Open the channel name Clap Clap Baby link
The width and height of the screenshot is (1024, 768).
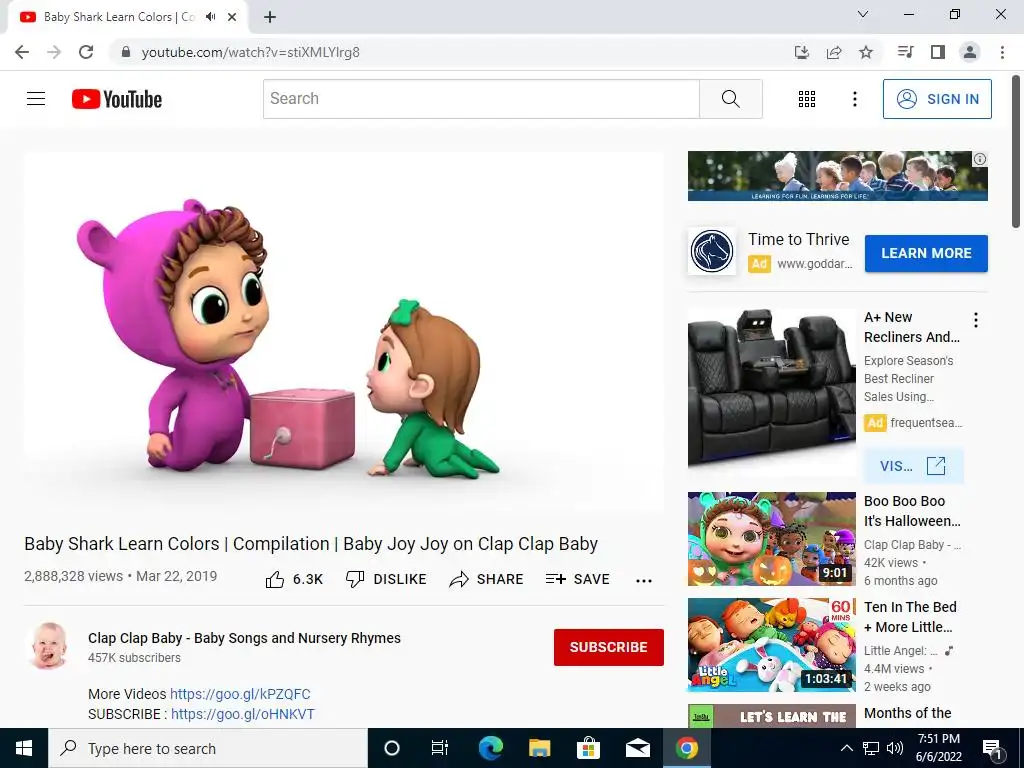point(244,638)
